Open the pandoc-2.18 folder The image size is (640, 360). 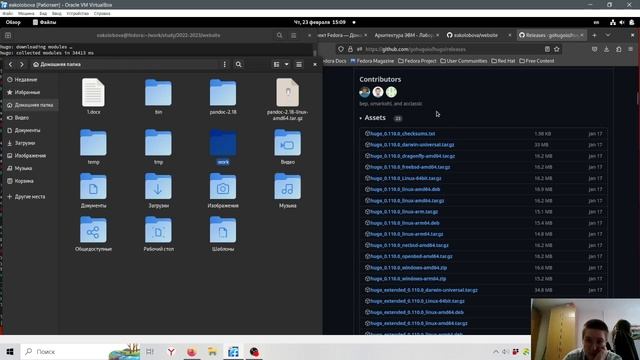223,96
